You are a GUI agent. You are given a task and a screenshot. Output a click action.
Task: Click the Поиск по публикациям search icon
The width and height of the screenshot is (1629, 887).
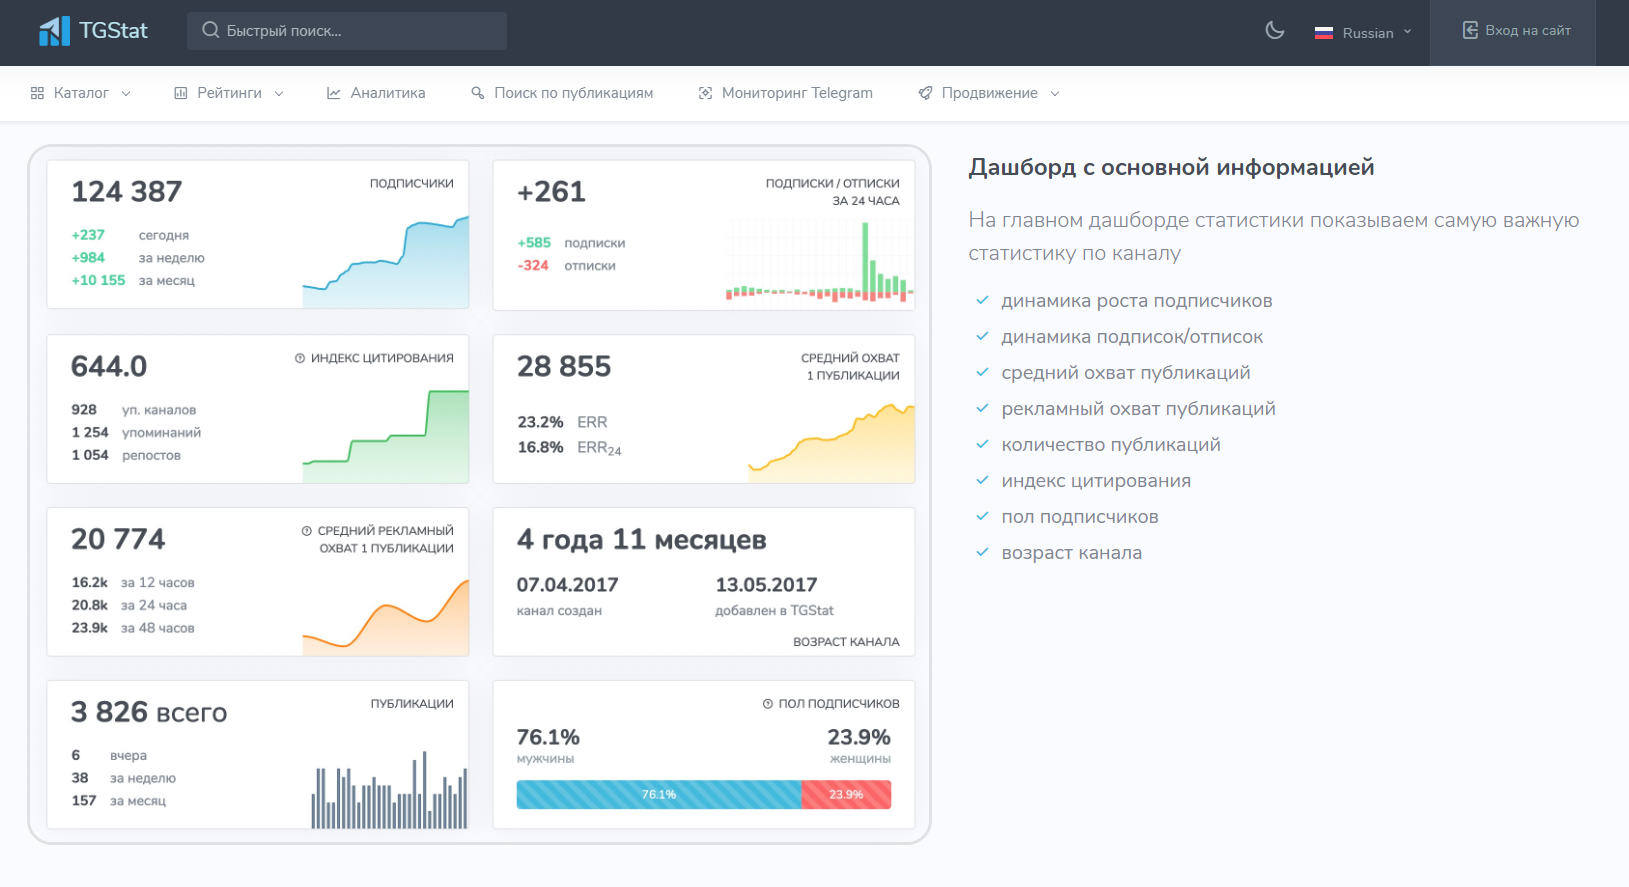point(478,93)
